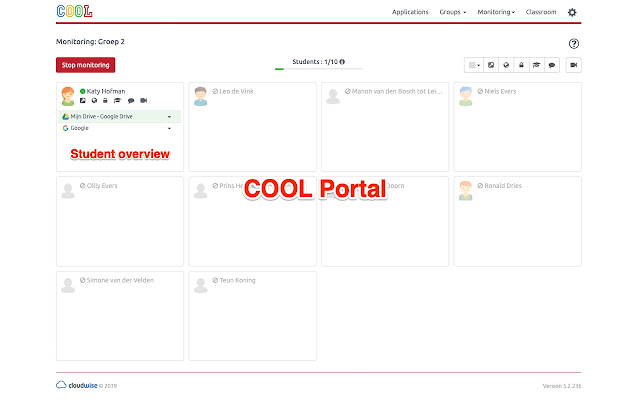Open the help question mark
The height and width of the screenshot is (400, 640).
574,44
